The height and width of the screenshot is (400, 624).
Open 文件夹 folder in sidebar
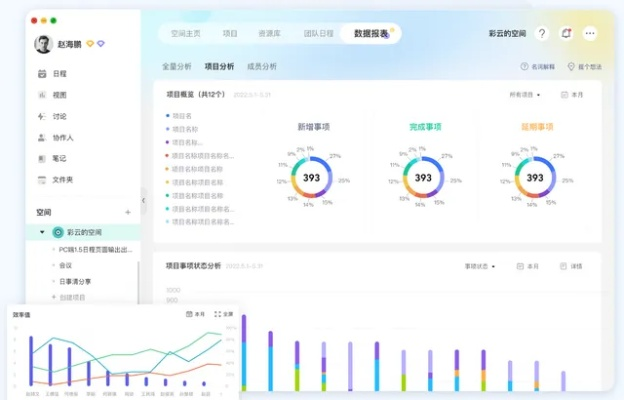[x=61, y=179]
